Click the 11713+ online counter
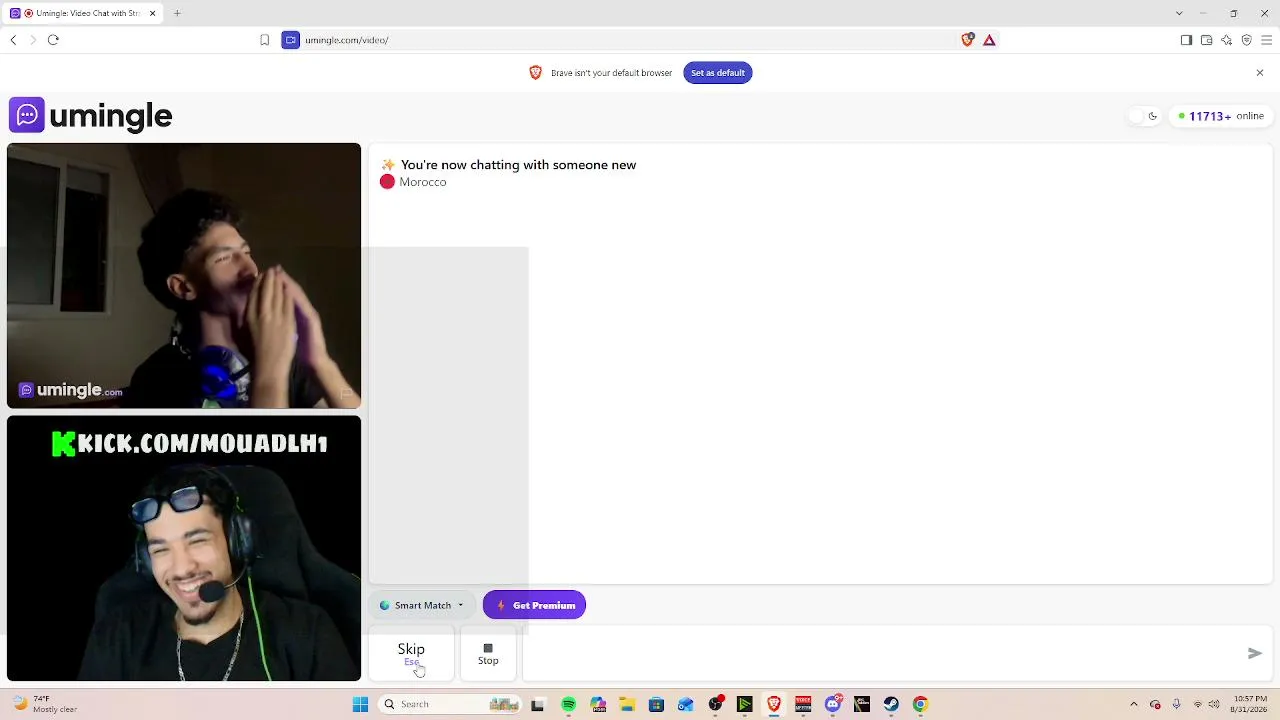Viewport: 1280px width, 720px height. pos(1221,116)
